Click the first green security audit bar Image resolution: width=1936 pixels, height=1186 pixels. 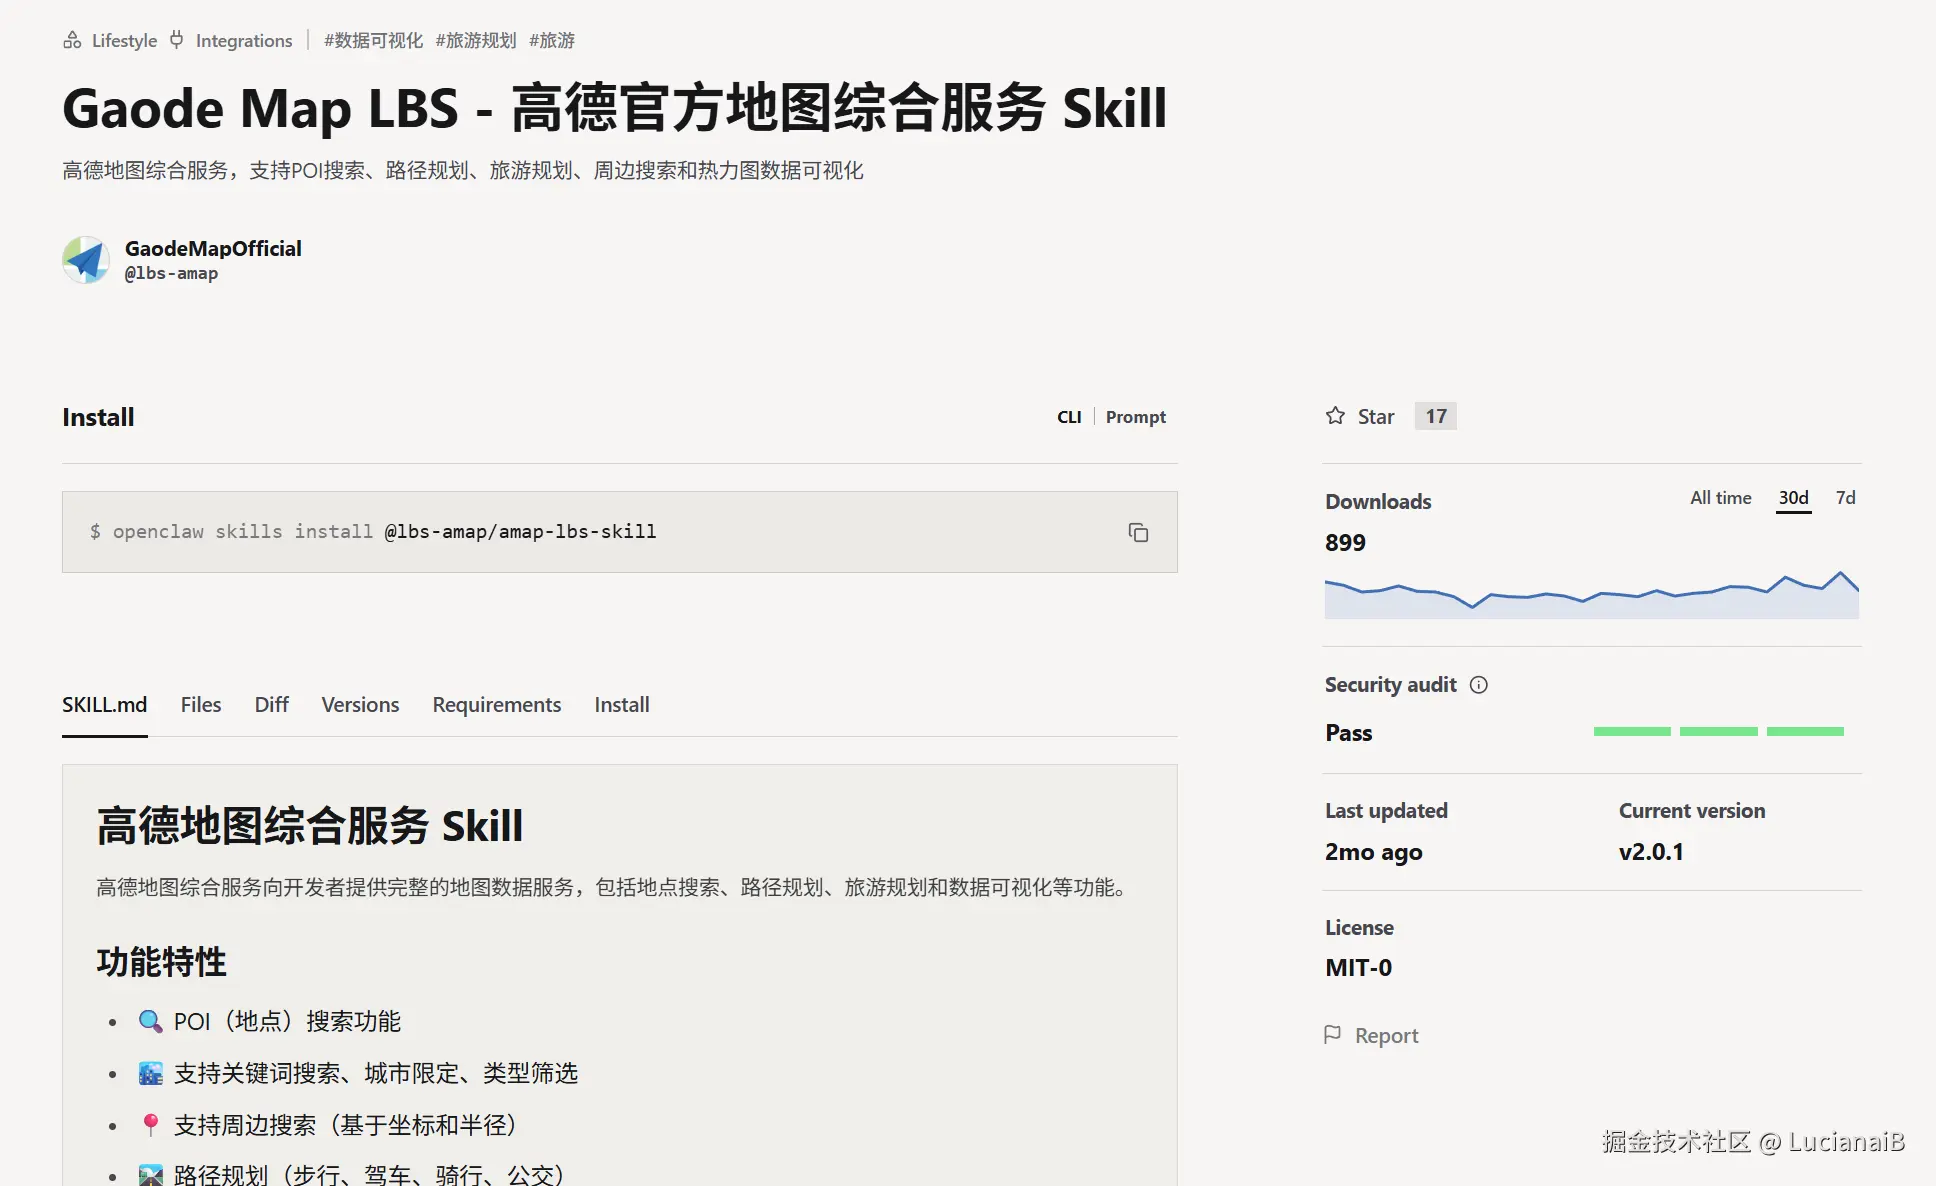click(1632, 732)
